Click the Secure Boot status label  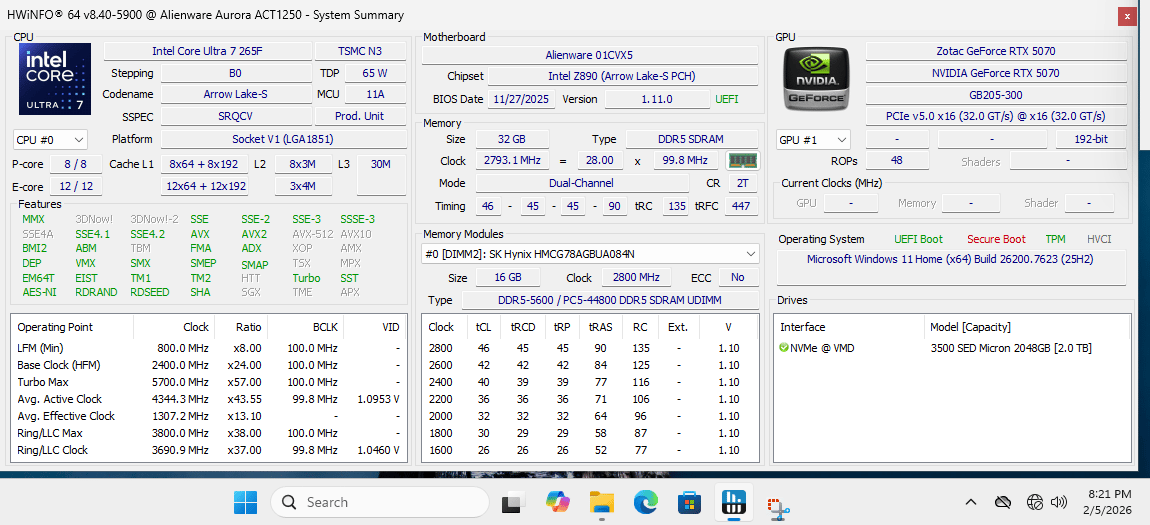(995, 239)
